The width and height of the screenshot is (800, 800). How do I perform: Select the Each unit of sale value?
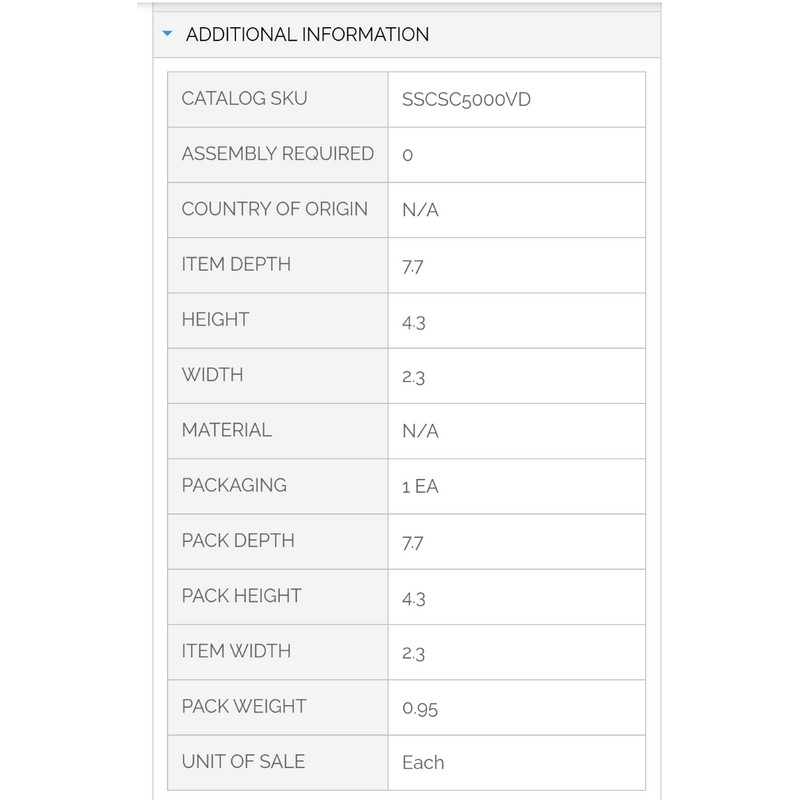pyautogui.click(x=423, y=763)
